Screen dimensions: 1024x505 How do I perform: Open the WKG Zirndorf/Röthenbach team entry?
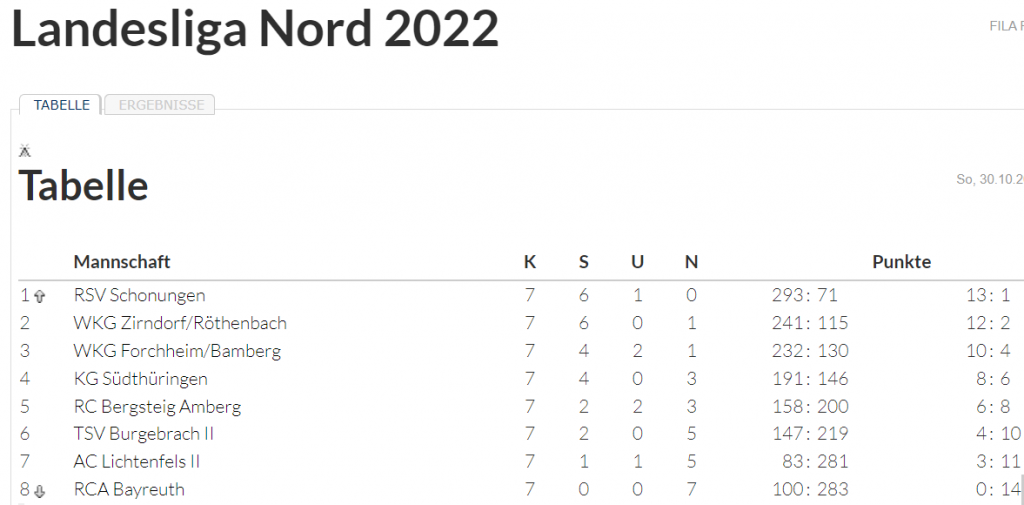pyautogui.click(x=180, y=323)
